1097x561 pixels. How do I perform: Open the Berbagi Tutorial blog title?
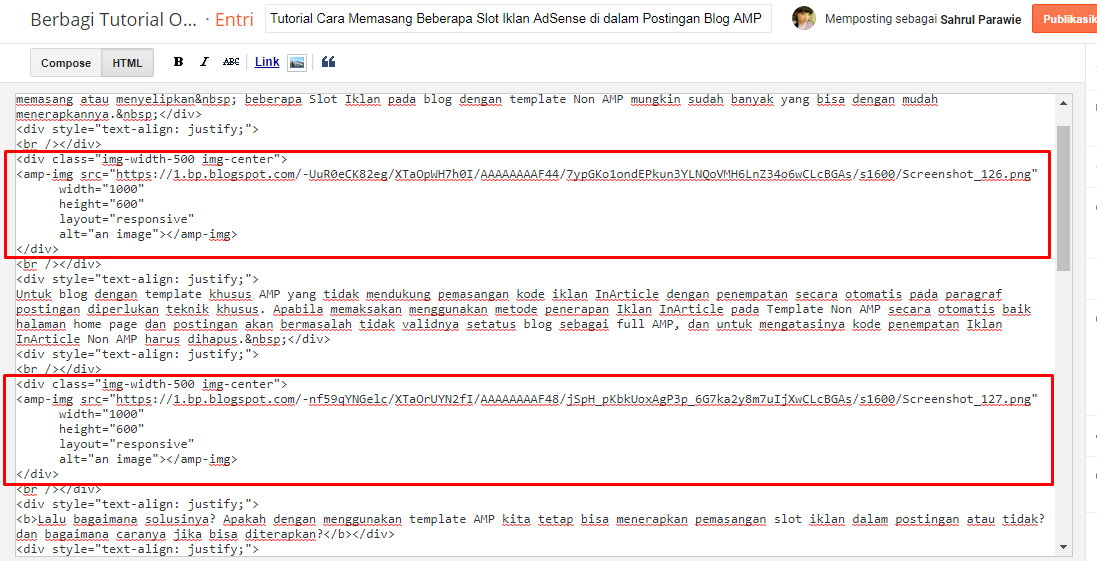tap(114, 20)
